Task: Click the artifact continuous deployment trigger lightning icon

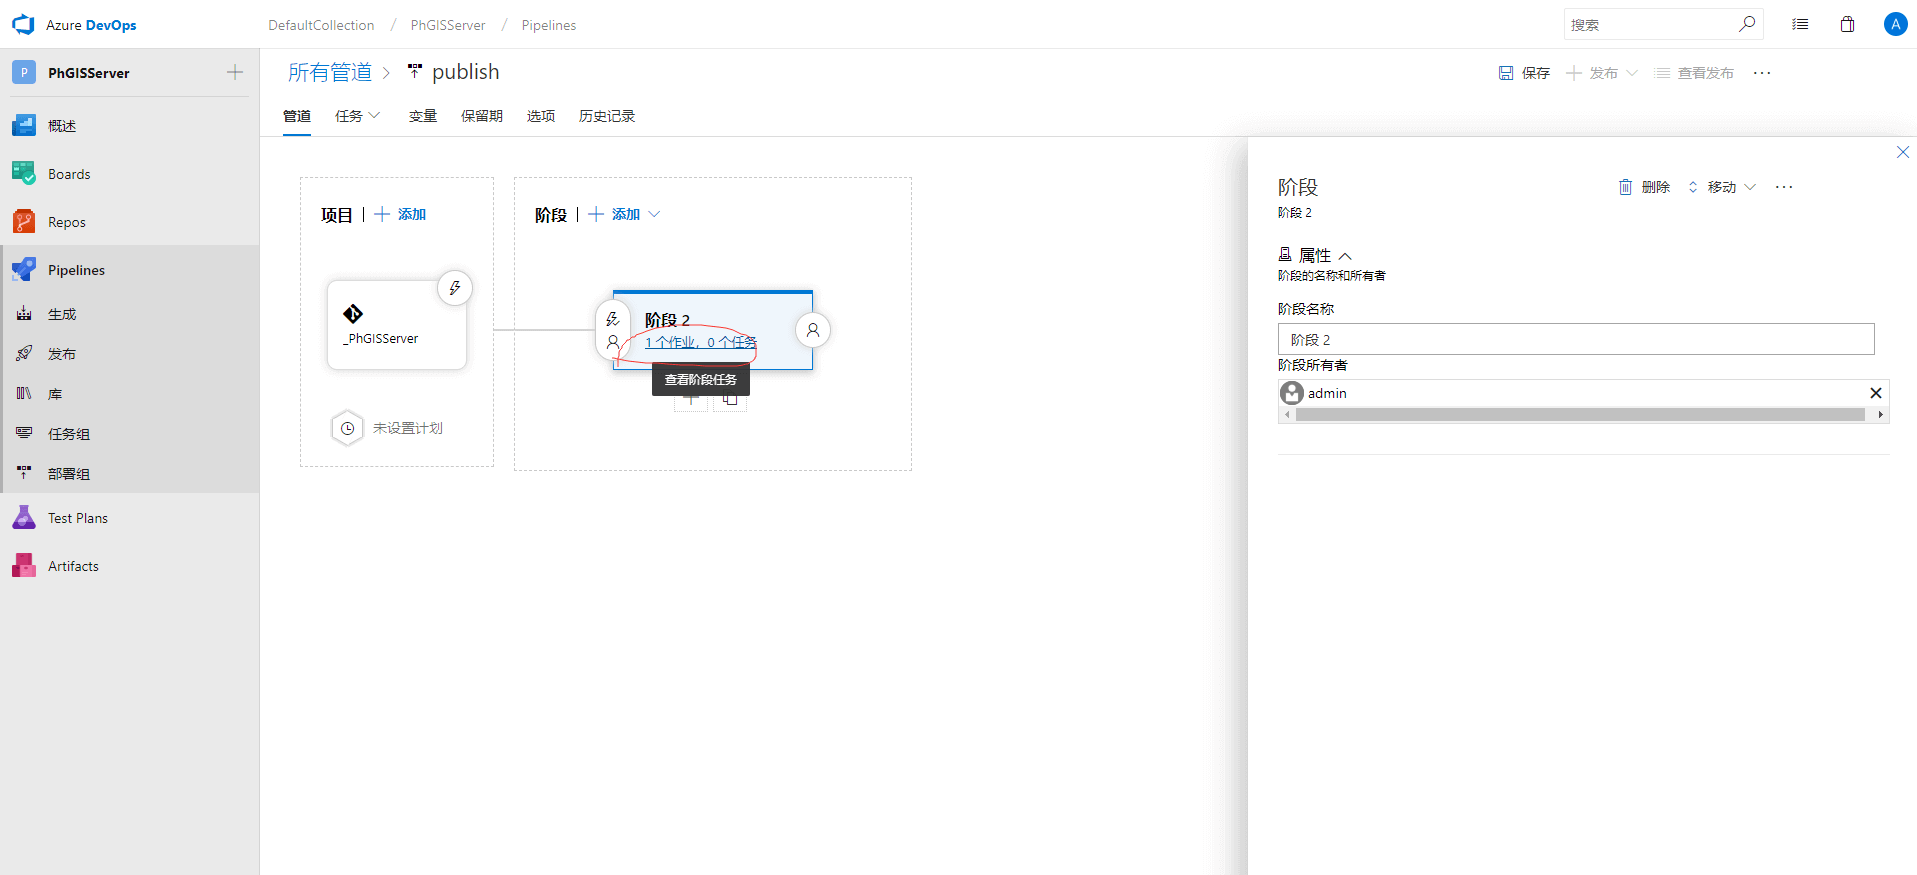Action: pos(455,288)
